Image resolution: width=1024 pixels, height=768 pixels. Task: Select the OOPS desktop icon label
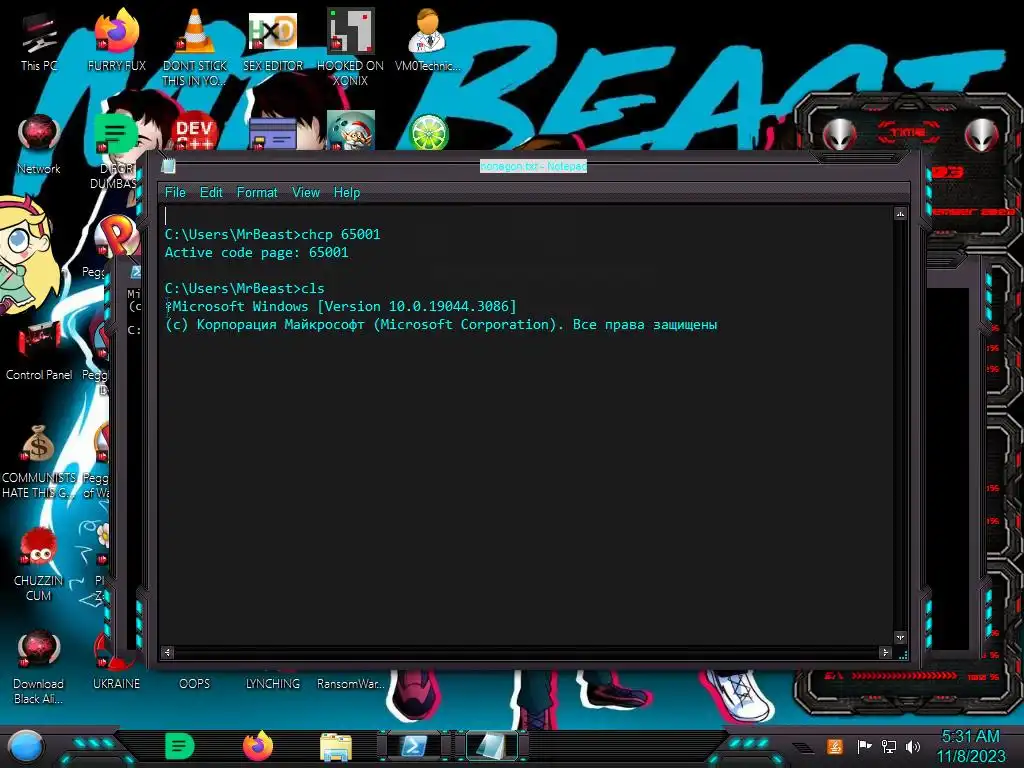(x=195, y=684)
